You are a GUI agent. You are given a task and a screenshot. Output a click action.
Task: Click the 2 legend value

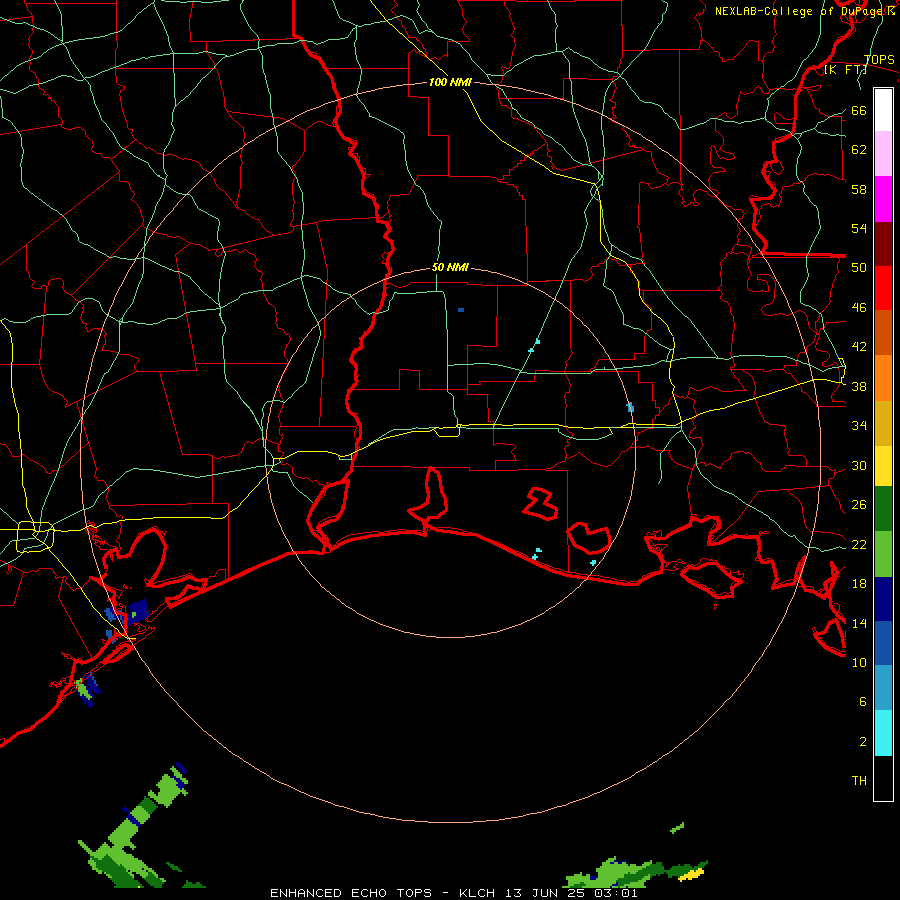(x=863, y=742)
